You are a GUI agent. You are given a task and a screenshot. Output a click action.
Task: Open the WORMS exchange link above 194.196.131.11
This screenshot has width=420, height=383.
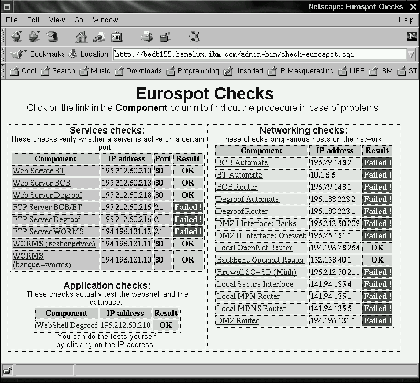(x=54, y=243)
